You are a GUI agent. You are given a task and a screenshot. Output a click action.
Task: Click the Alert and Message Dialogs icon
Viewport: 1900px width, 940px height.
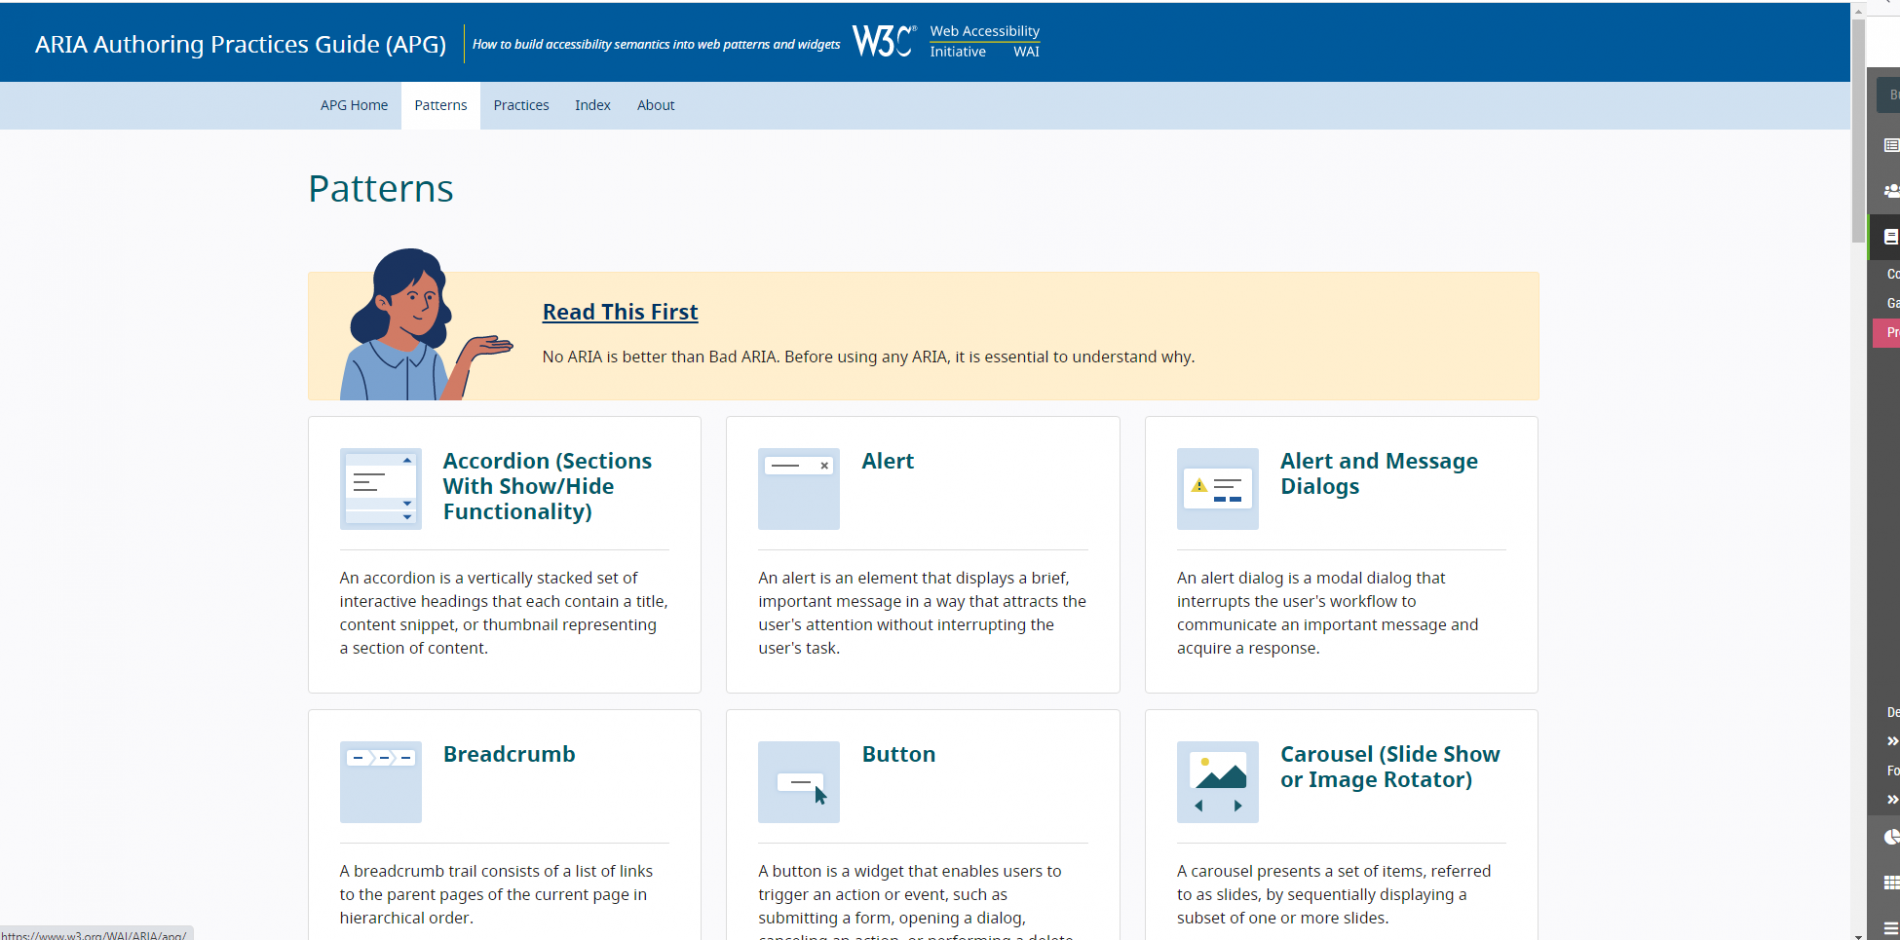point(1217,489)
